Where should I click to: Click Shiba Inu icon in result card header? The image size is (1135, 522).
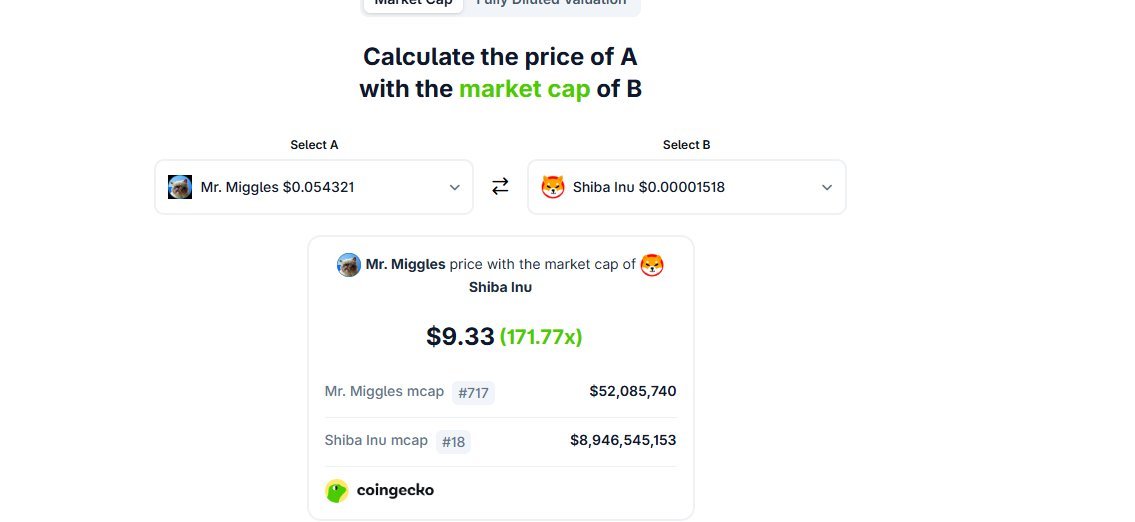tap(652, 265)
